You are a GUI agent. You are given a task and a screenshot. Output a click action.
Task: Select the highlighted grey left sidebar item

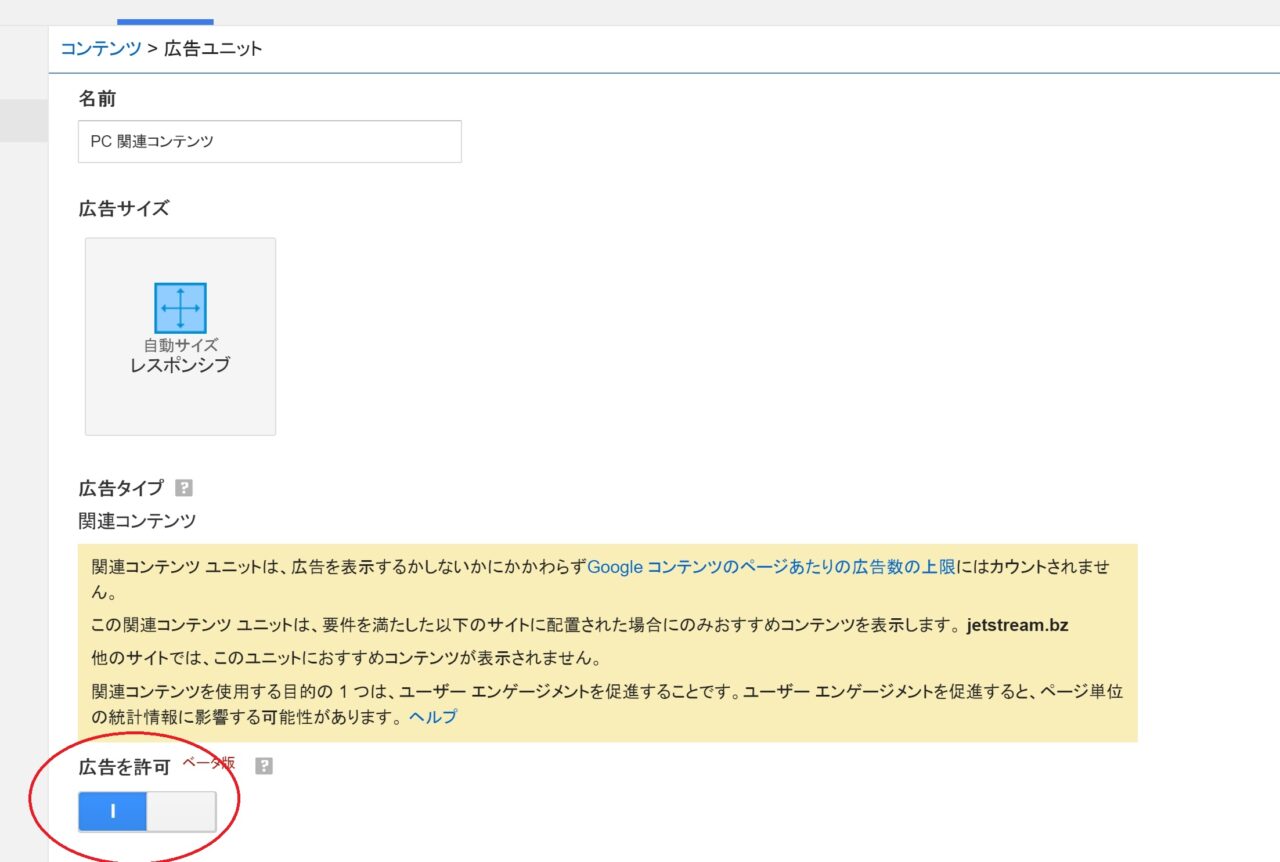tap(23, 120)
